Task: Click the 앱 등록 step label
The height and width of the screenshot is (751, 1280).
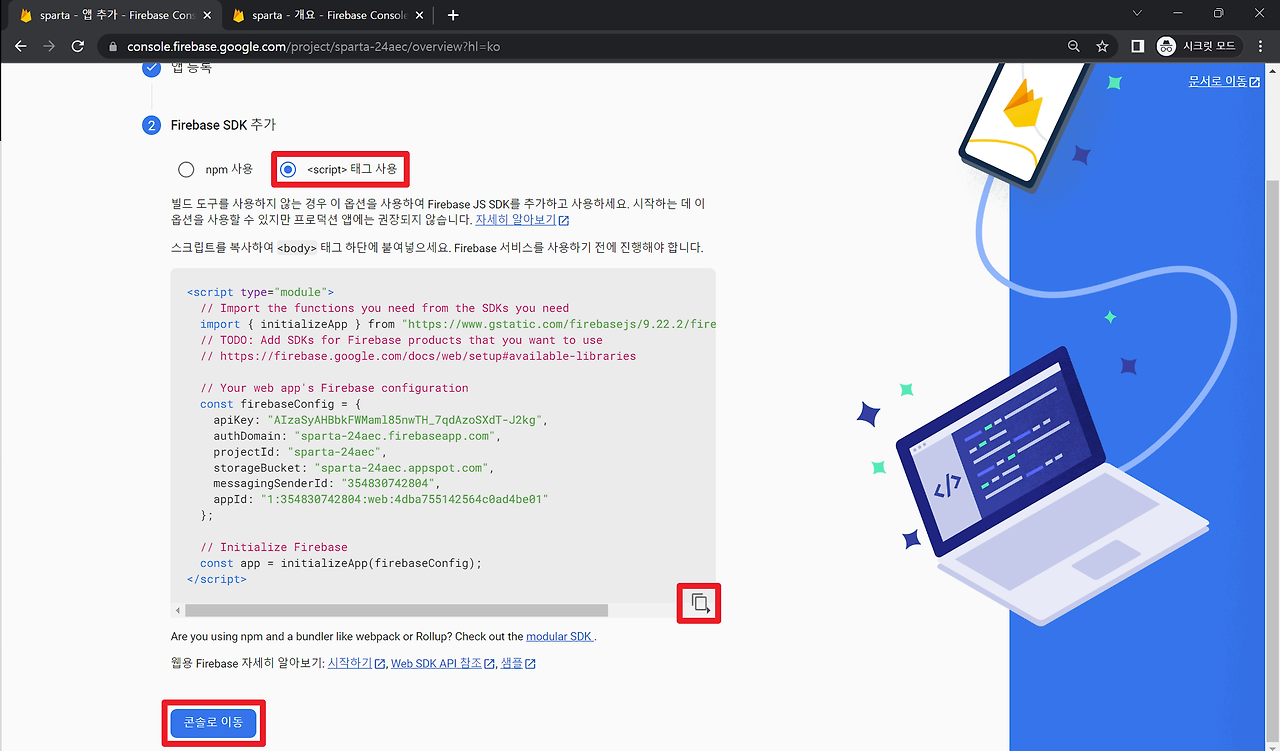Action: (191, 68)
